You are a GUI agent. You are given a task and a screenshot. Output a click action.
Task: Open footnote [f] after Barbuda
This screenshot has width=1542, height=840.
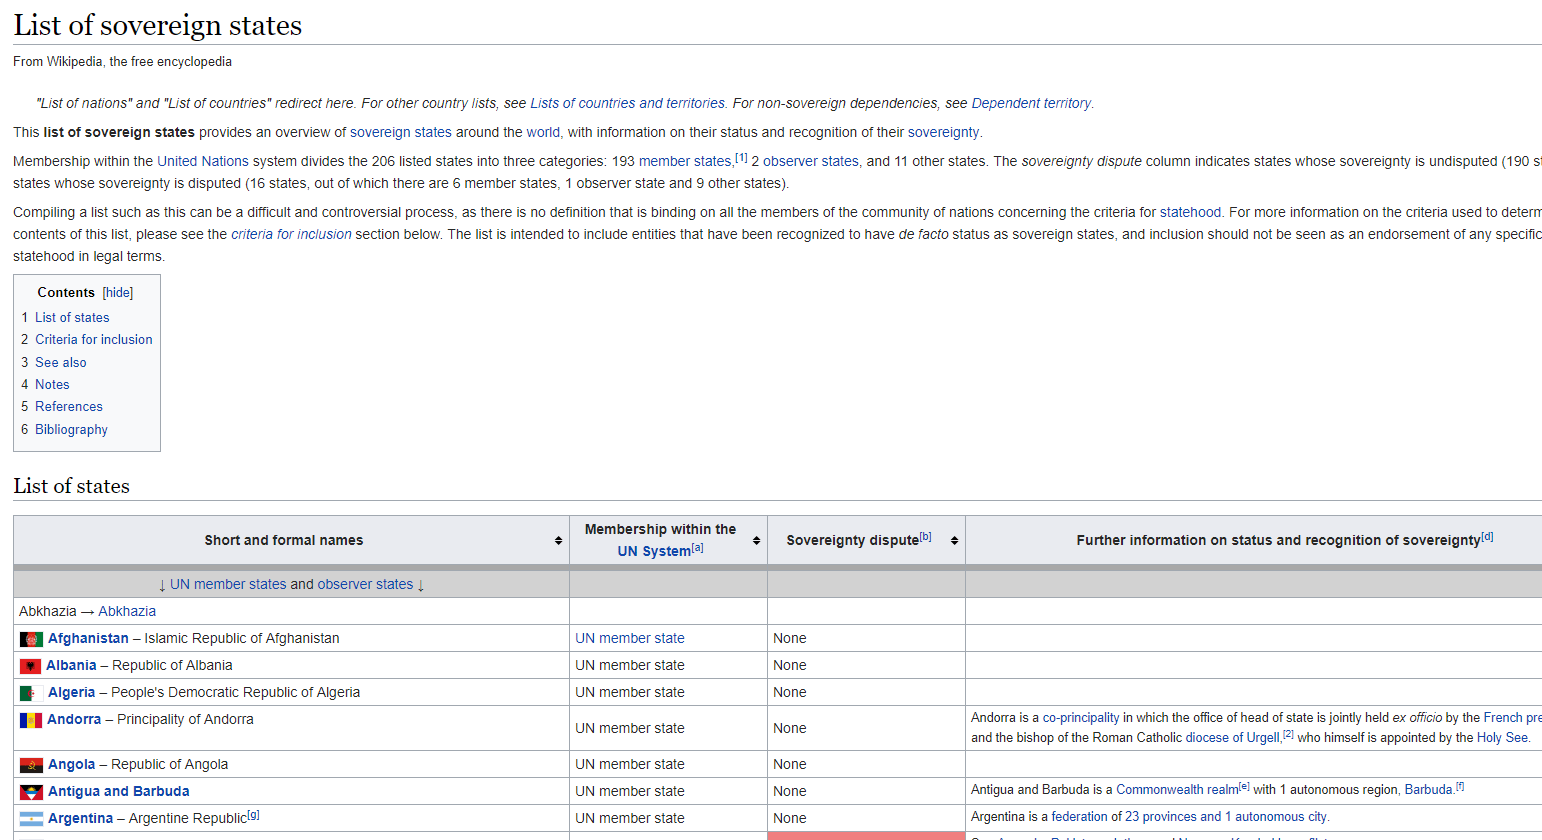(x=1460, y=786)
